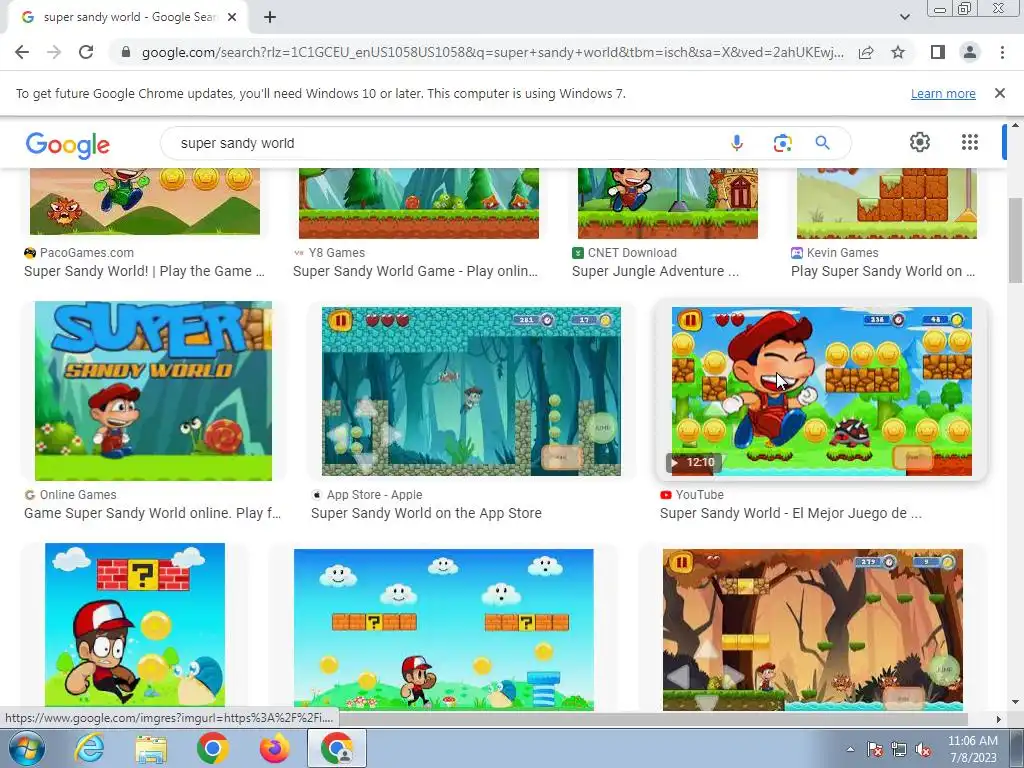Image resolution: width=1024 pixels, height=768 pixels.
Task: Click "Super Sandy World Game - Play onlin..." link
Action: point(415,271)
